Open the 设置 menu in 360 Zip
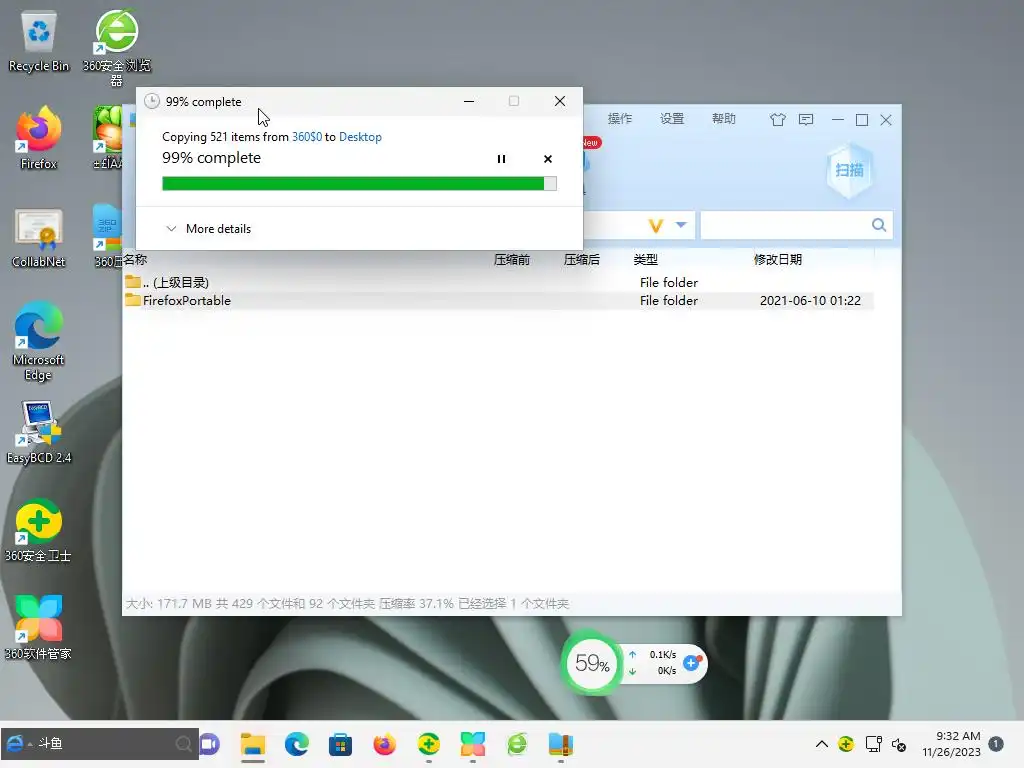This screenshot has height=768, width=1024. [671, 119]
